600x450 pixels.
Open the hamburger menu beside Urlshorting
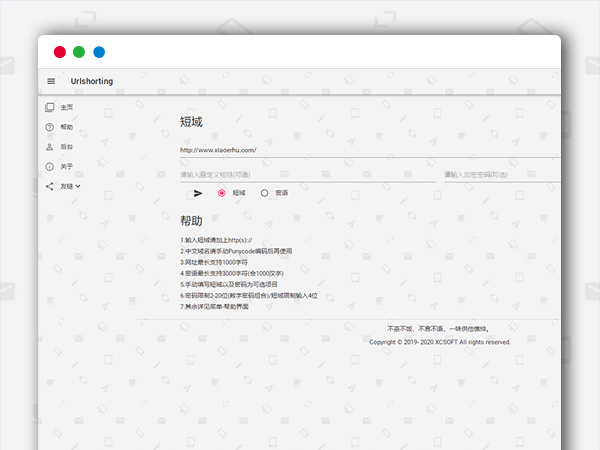coord(51,81)
